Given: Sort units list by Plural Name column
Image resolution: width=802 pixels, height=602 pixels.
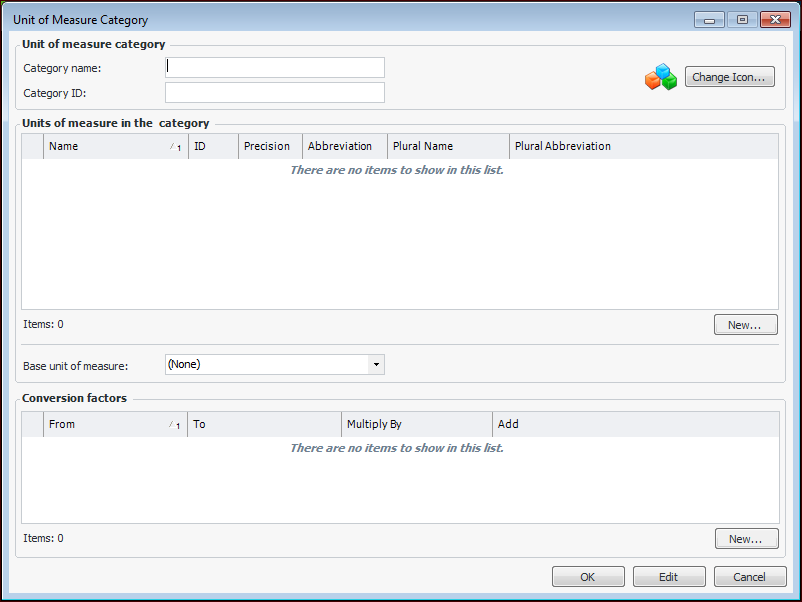Looking at the screenshot, I should pyautogui.click(x=448, y=146).
